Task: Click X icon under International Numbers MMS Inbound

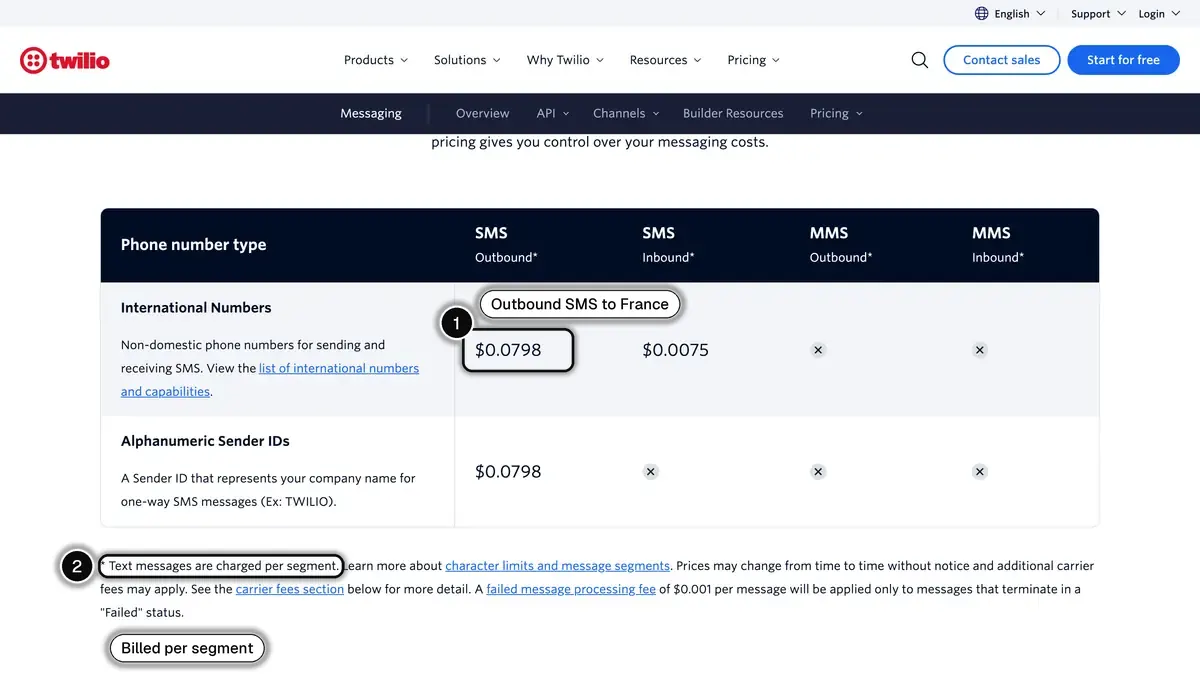Action: coord(980,350)
